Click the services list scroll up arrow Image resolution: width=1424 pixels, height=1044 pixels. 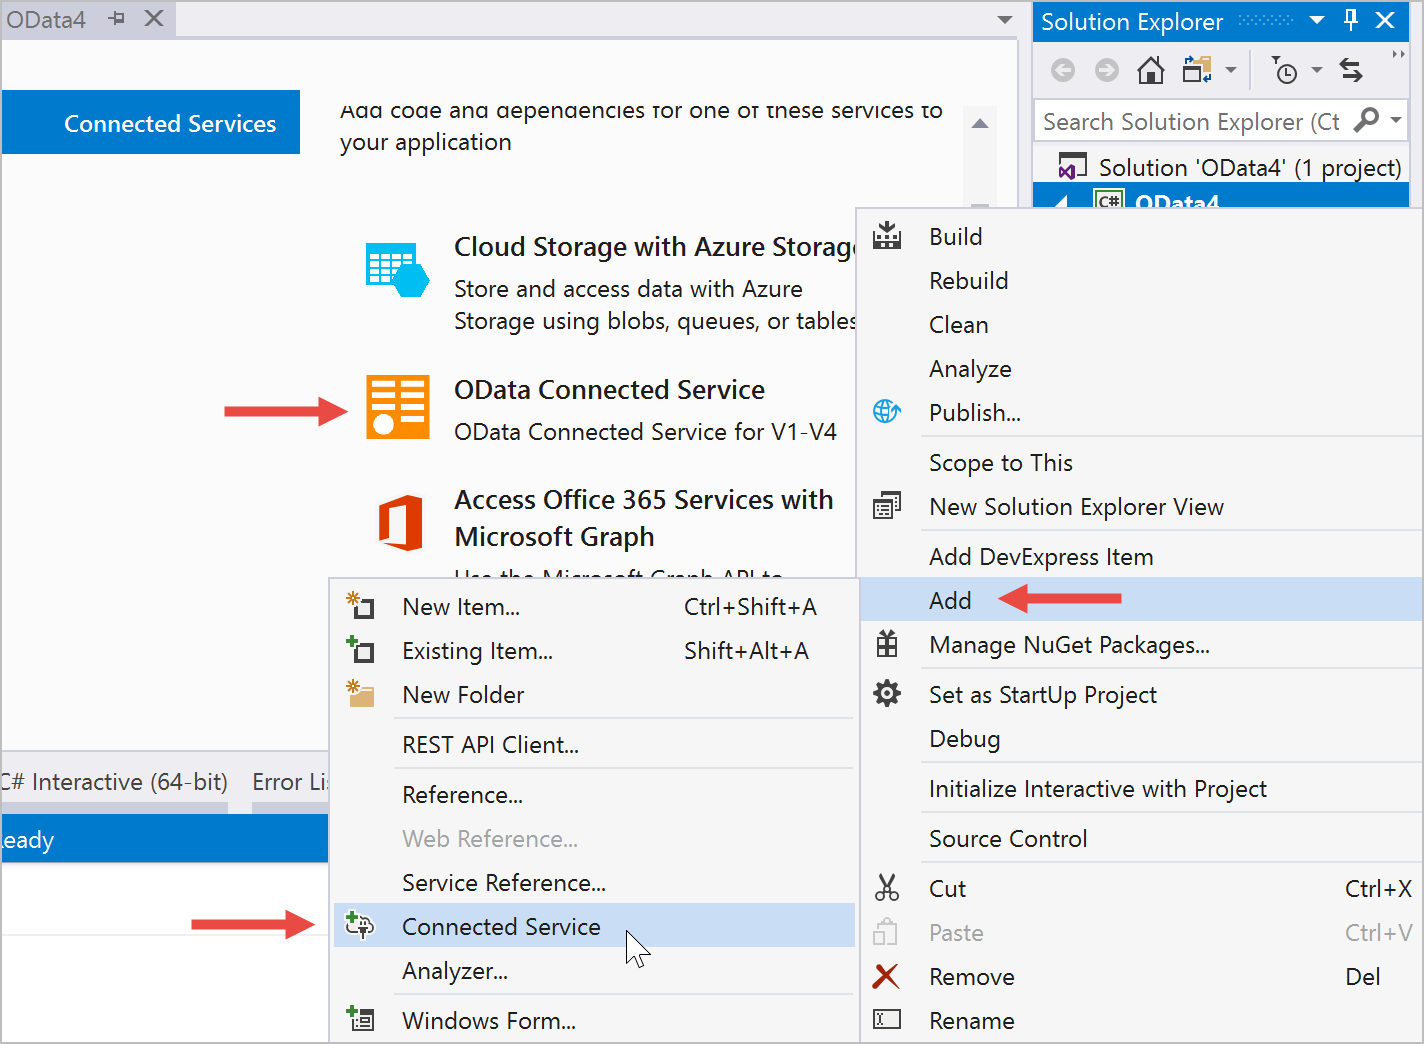(980, 123)
